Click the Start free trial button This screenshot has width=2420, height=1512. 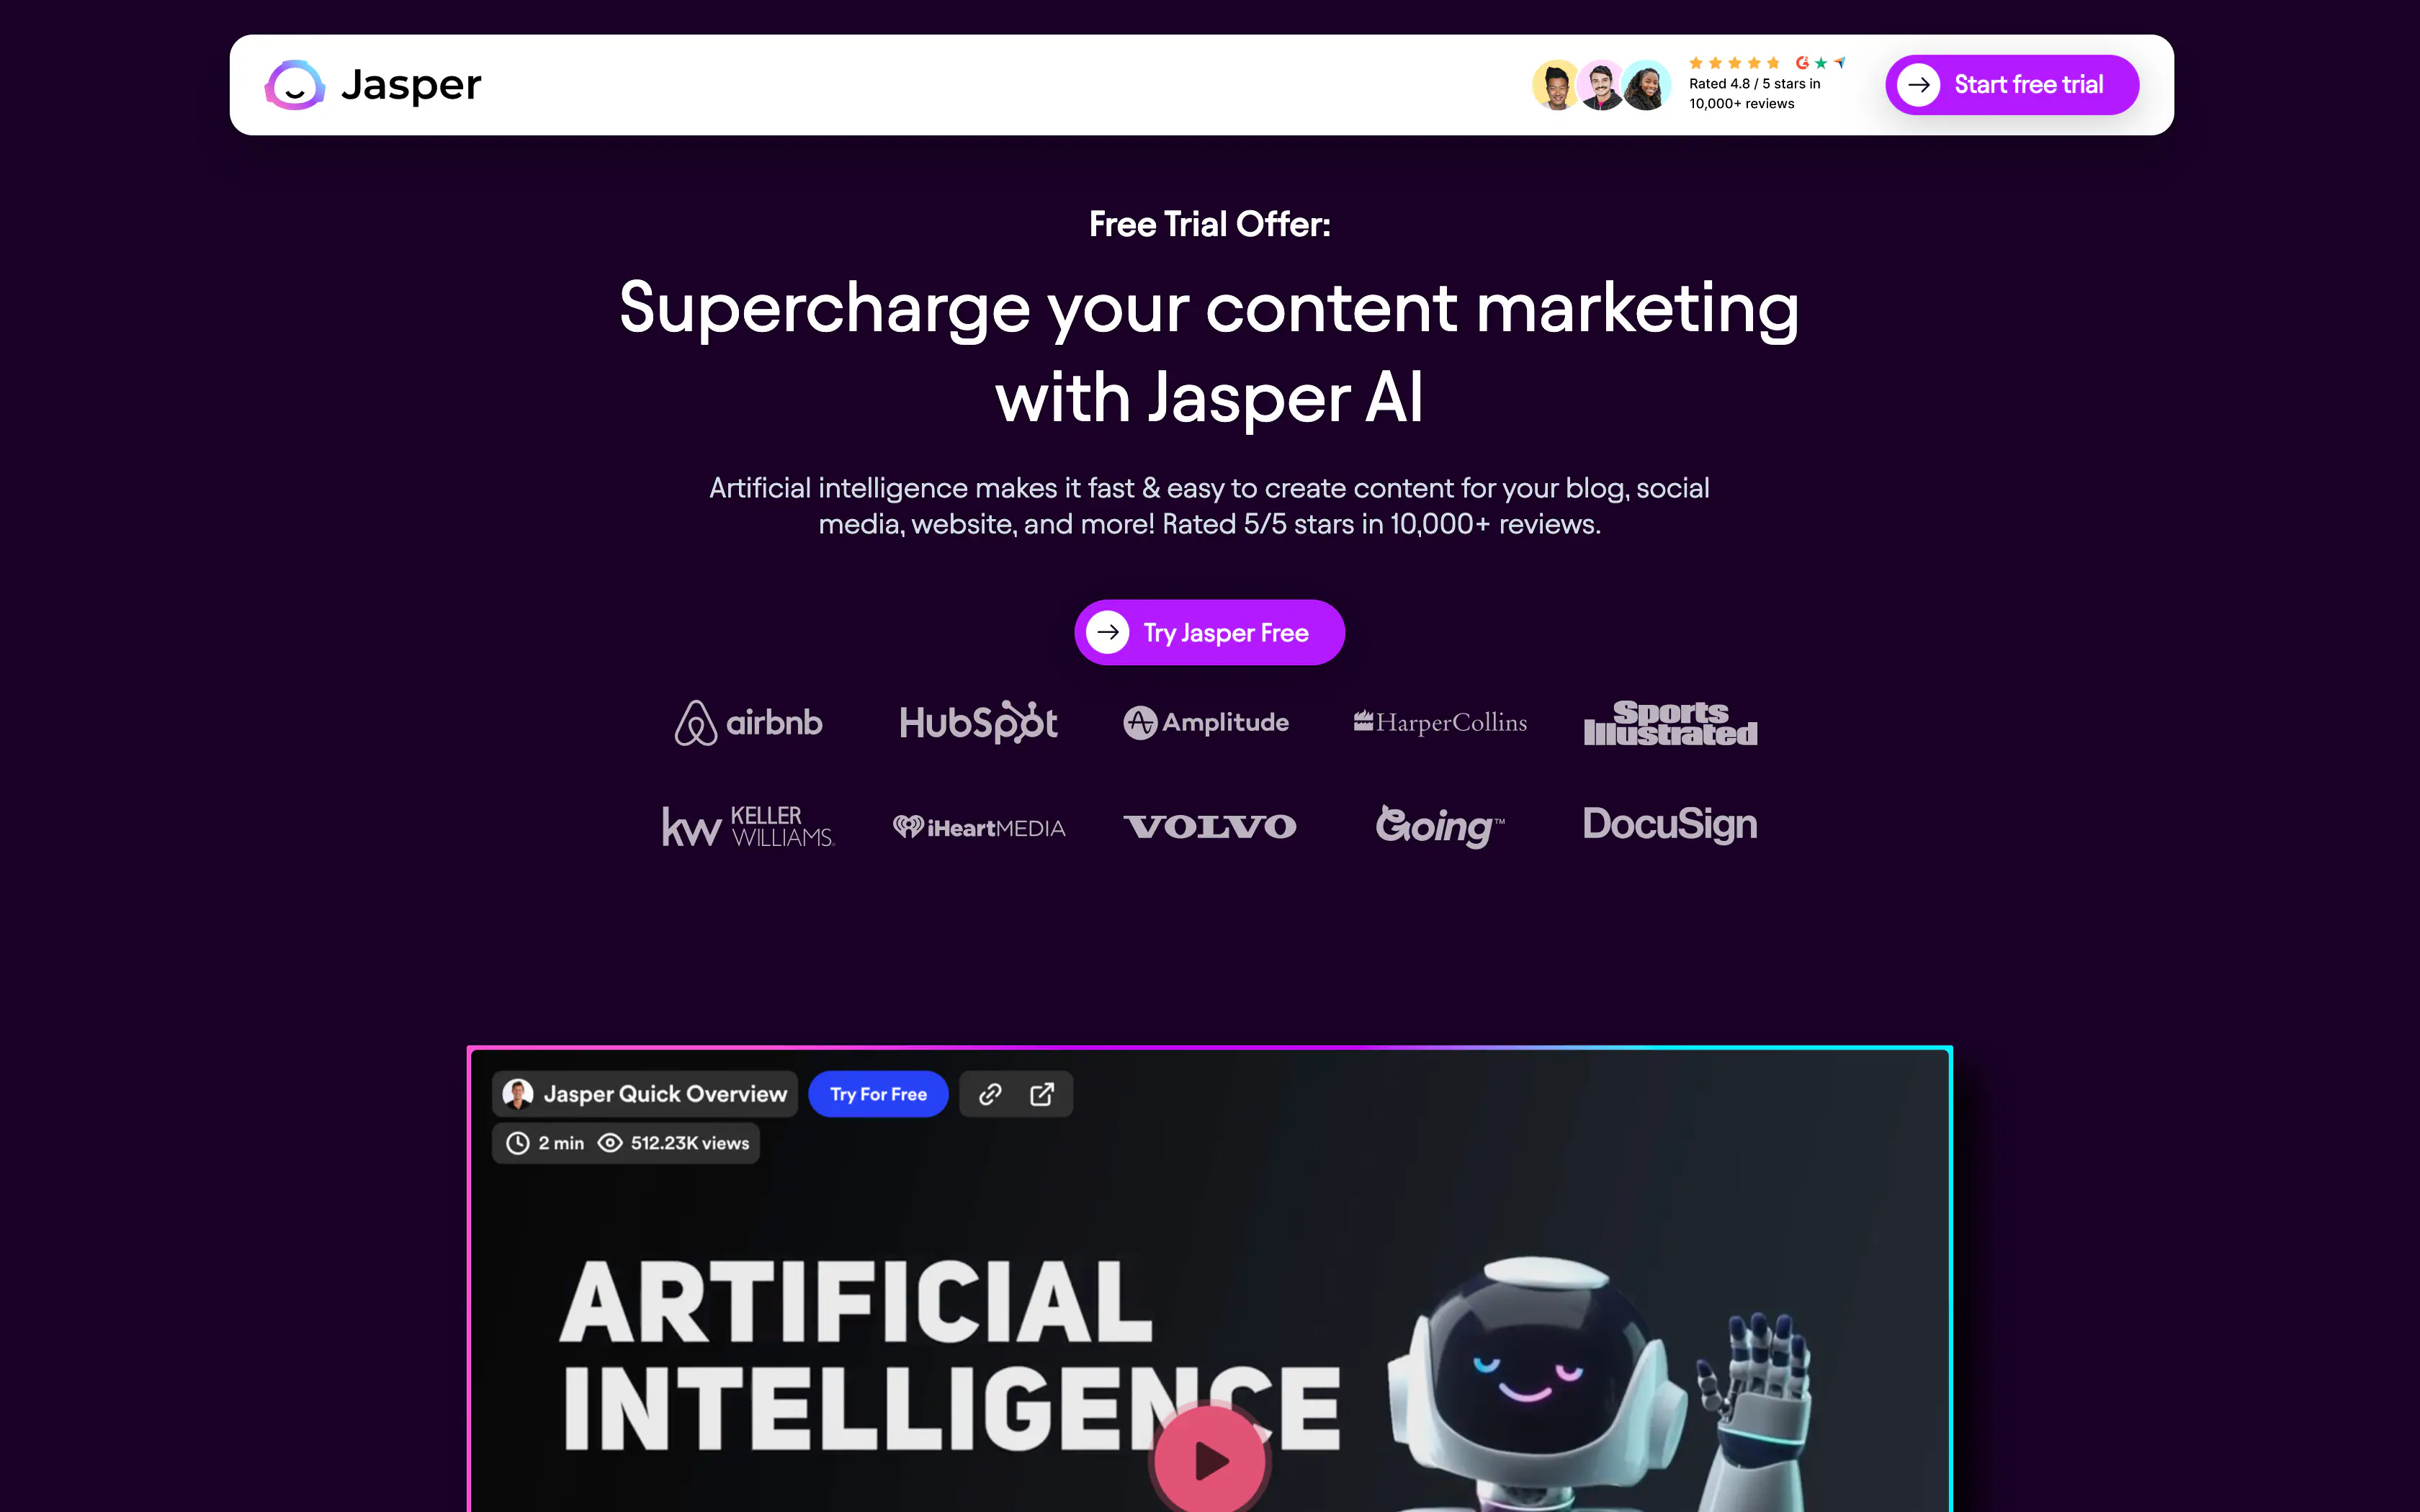pos(2011,84)
